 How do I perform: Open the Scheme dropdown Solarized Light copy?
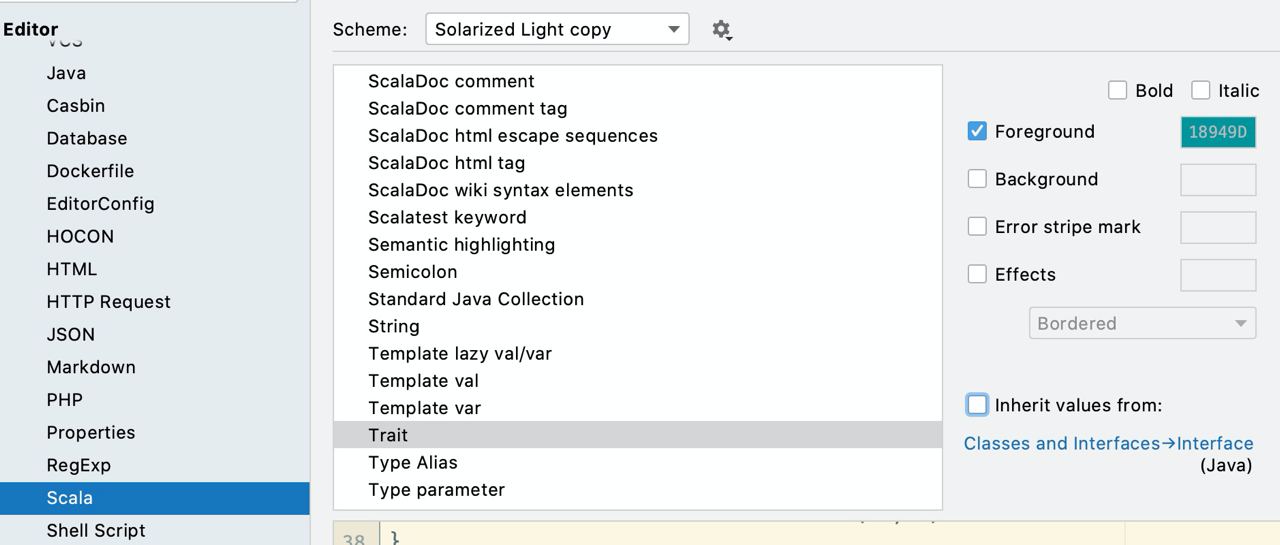tap(557, 29)
